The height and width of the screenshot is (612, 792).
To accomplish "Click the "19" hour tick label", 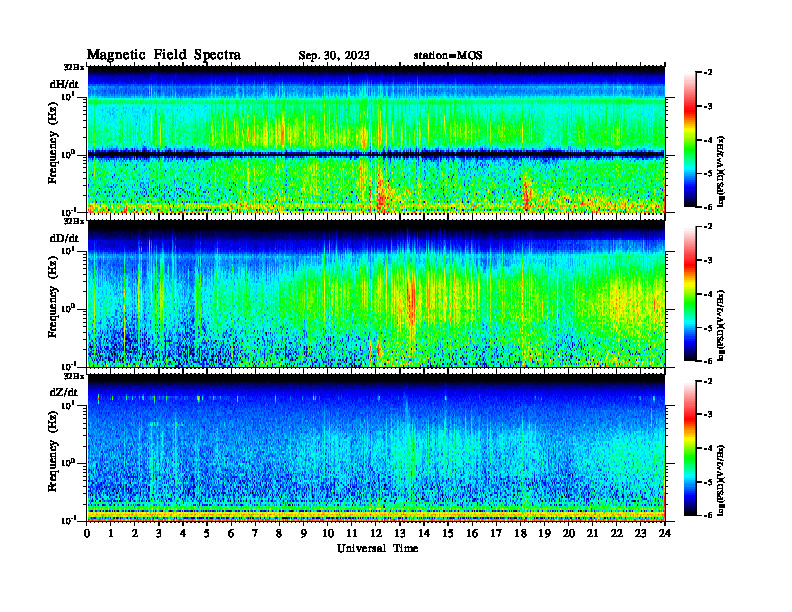I will [544, 534].
